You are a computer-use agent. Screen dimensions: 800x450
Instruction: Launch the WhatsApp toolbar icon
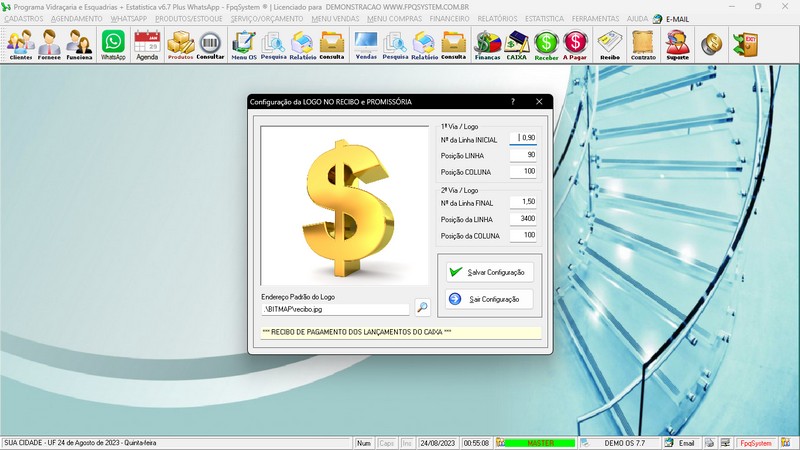[113, 45]
